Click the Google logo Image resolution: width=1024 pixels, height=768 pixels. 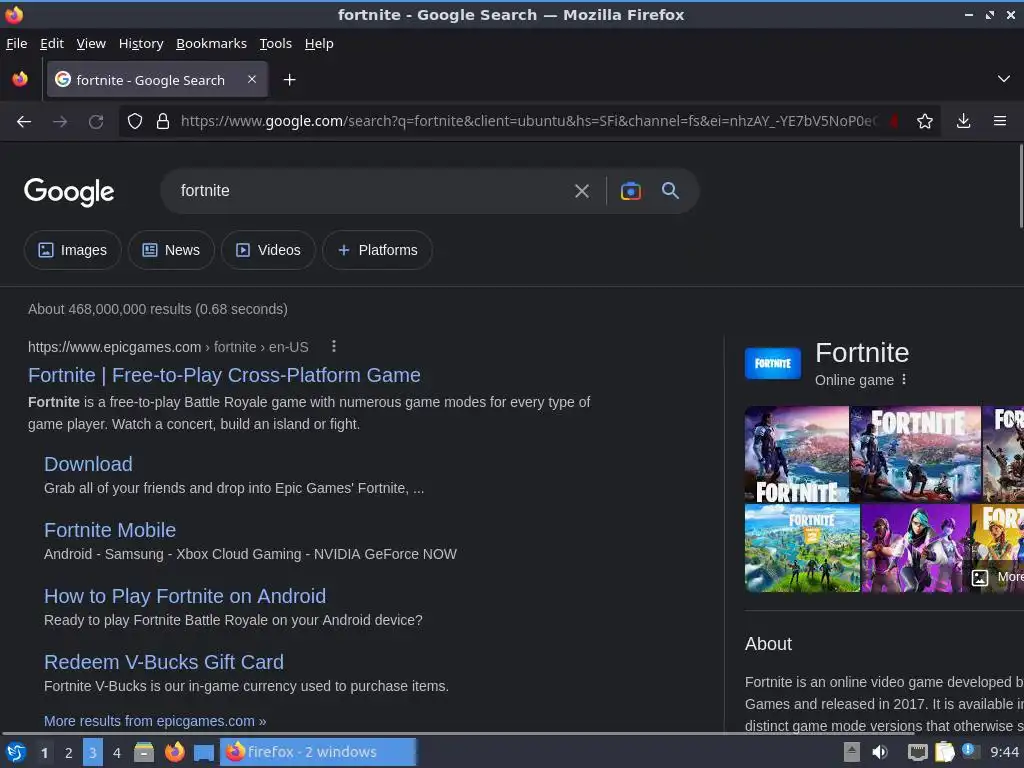tap(69, 192)
